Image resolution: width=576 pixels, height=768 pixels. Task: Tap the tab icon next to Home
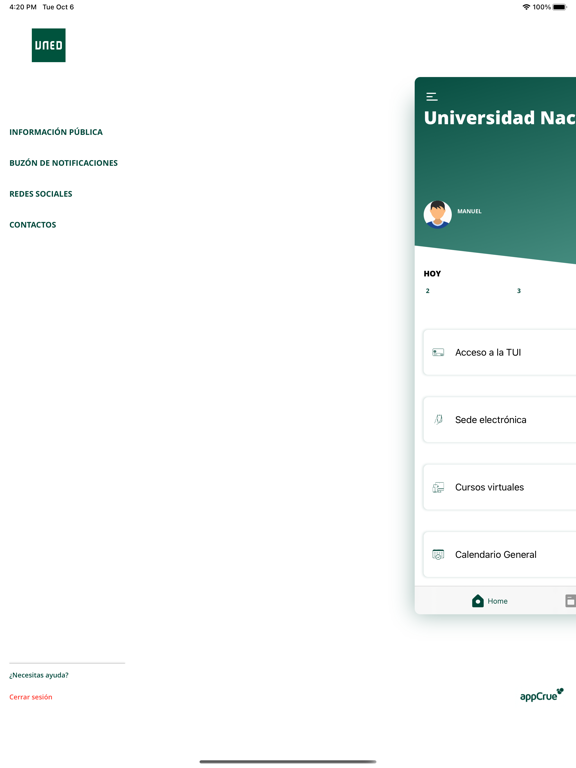(x=571, y=601)
